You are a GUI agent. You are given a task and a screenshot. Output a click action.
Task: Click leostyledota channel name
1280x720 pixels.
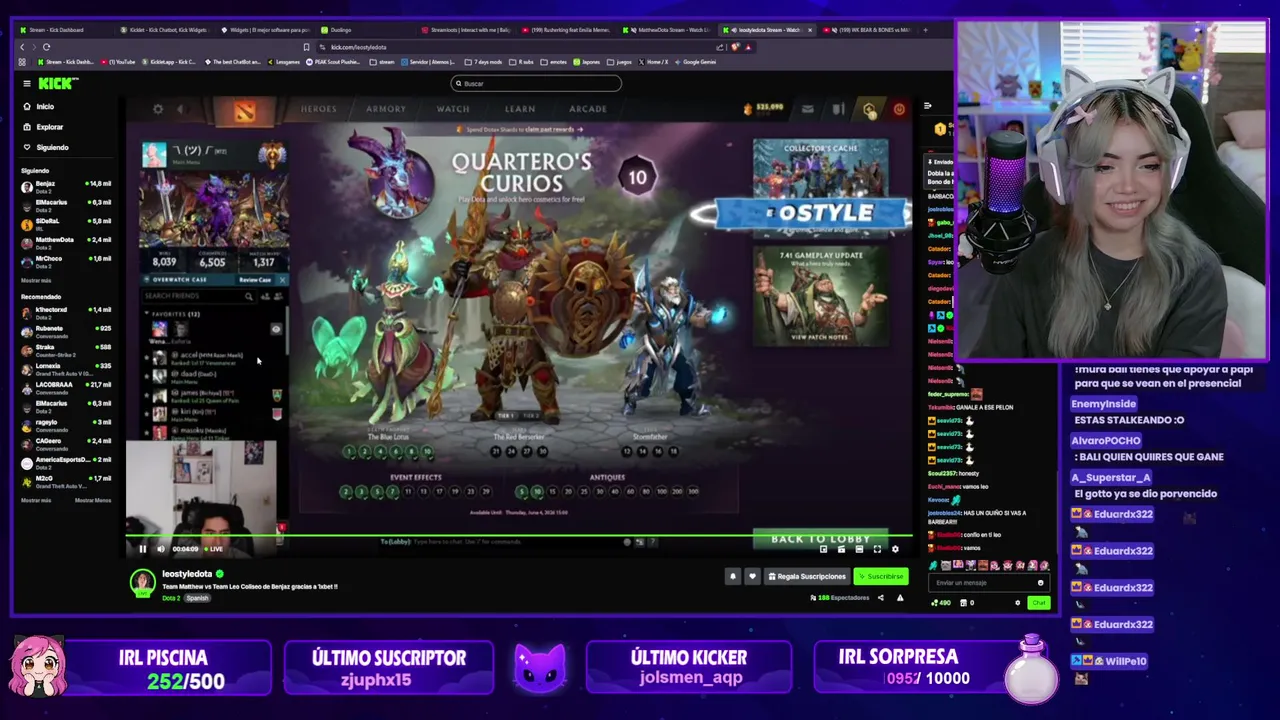pos(187,574)
